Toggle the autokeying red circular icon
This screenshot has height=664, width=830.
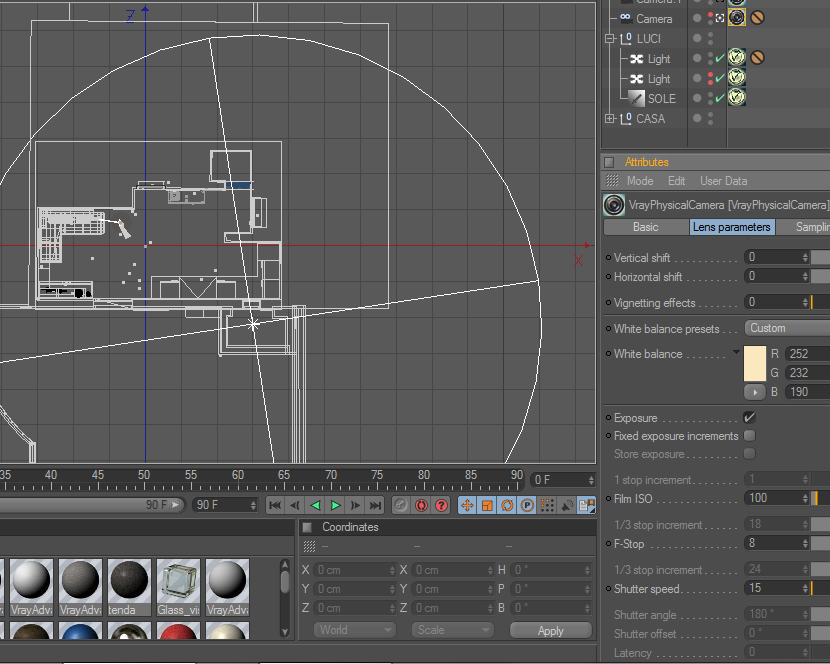point(421,505)
